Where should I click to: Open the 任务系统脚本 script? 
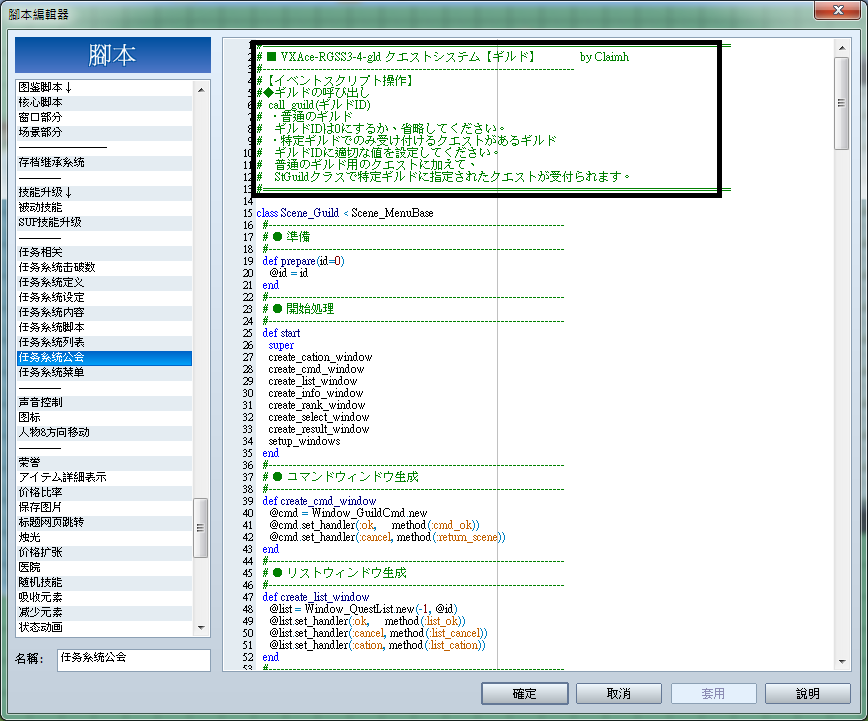pos(105,327)
